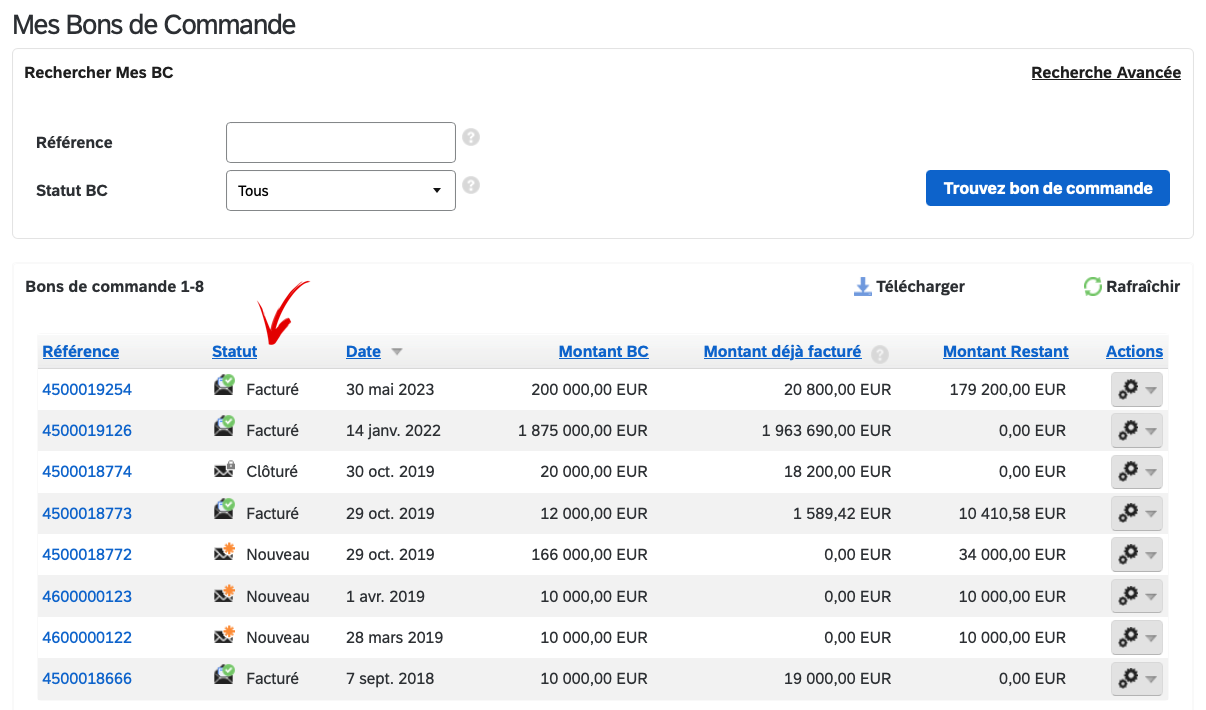The width and height of the screenshot is (1206, 710).
Task: Open actions gear menu for order 4500018774
Action: coord(1137,472)
